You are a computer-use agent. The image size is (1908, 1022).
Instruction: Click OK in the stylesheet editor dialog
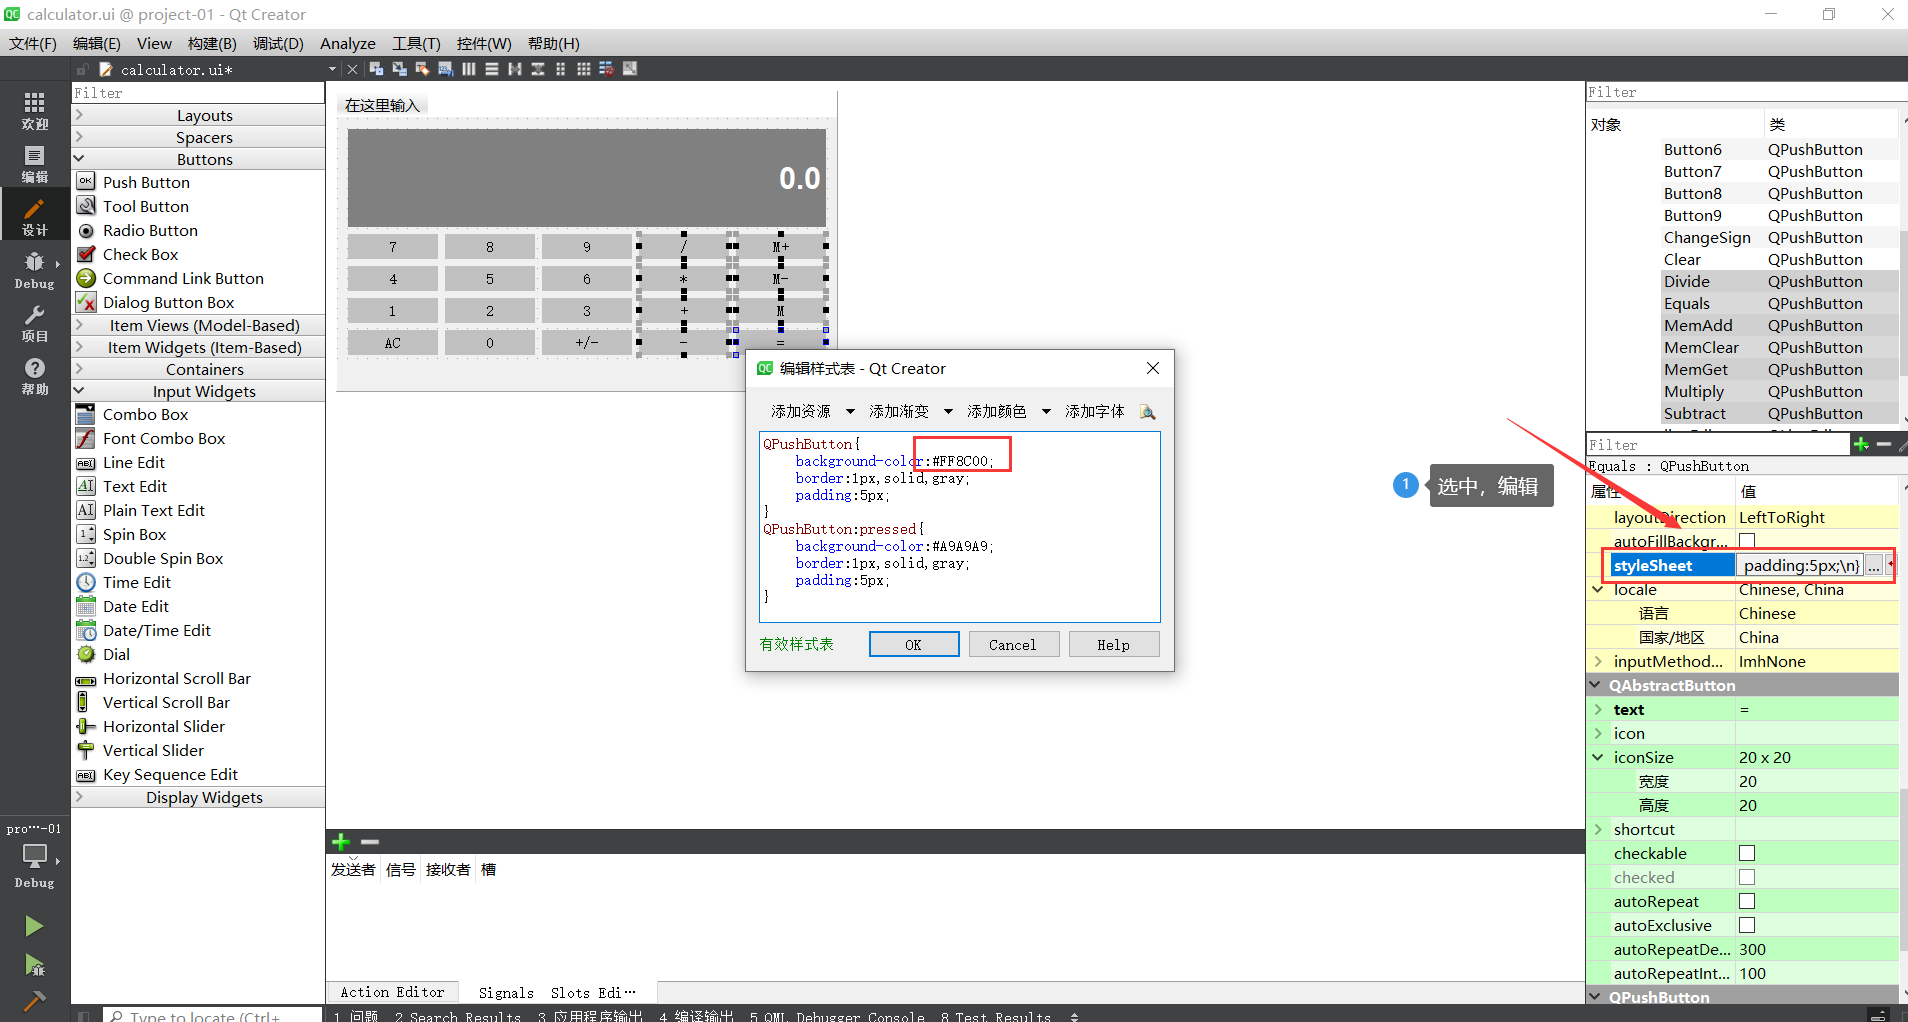coord(913,644)
